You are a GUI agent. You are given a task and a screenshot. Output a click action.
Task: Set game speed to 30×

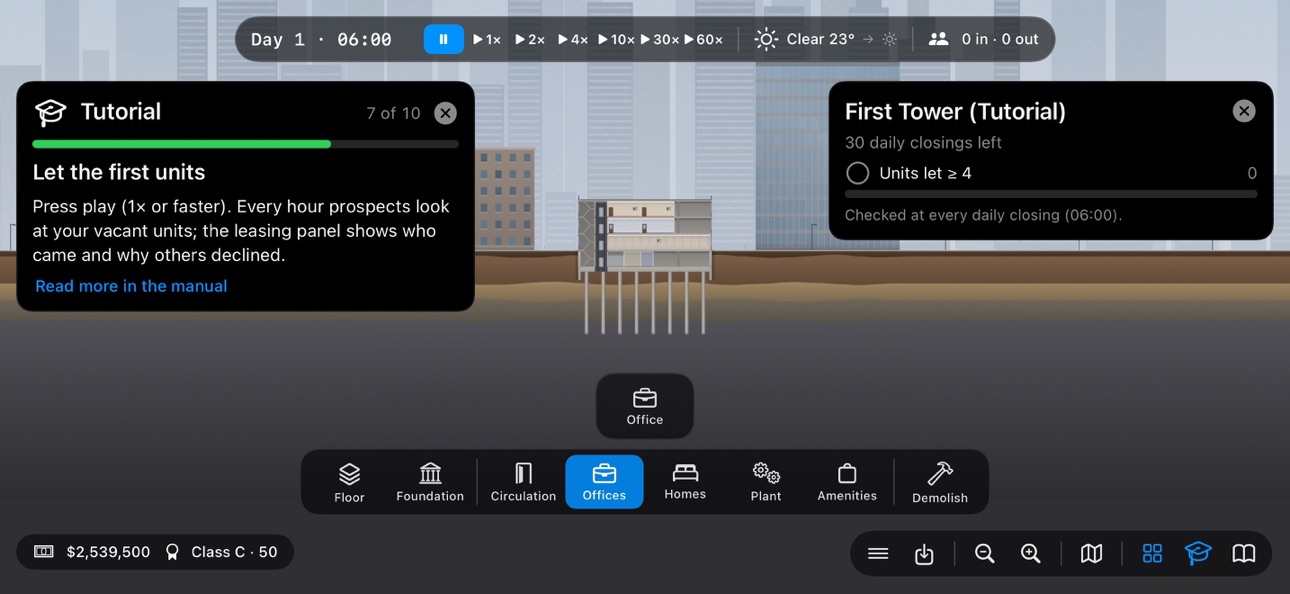tap(660, 40)
